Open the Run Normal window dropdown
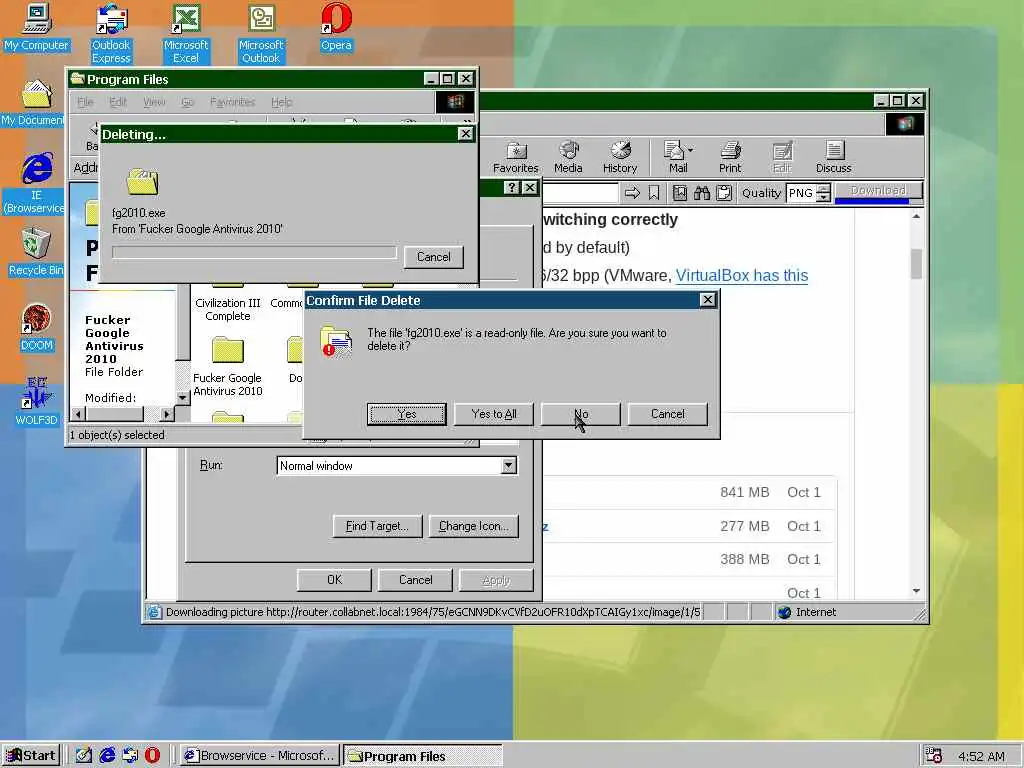Image resolution: width=1024 pixels, height=768 pixels. pos(509,466)
